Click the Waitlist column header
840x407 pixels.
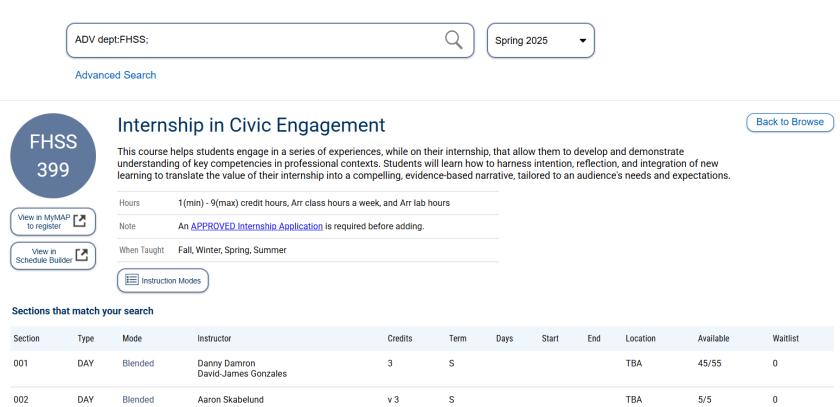[788, 339]
